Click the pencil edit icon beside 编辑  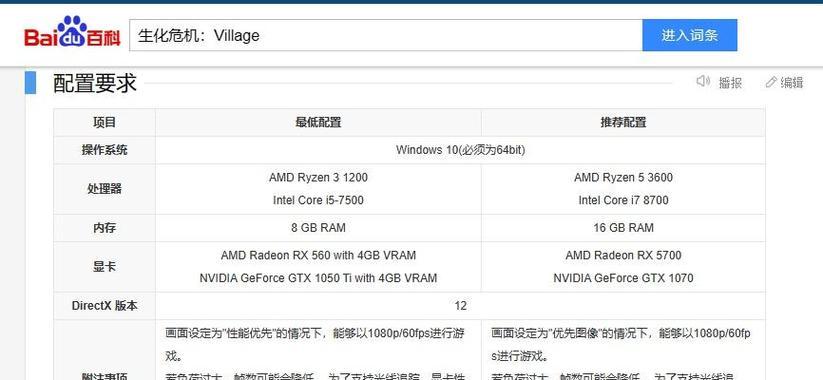pyautogui.click(x=771, y=82)
